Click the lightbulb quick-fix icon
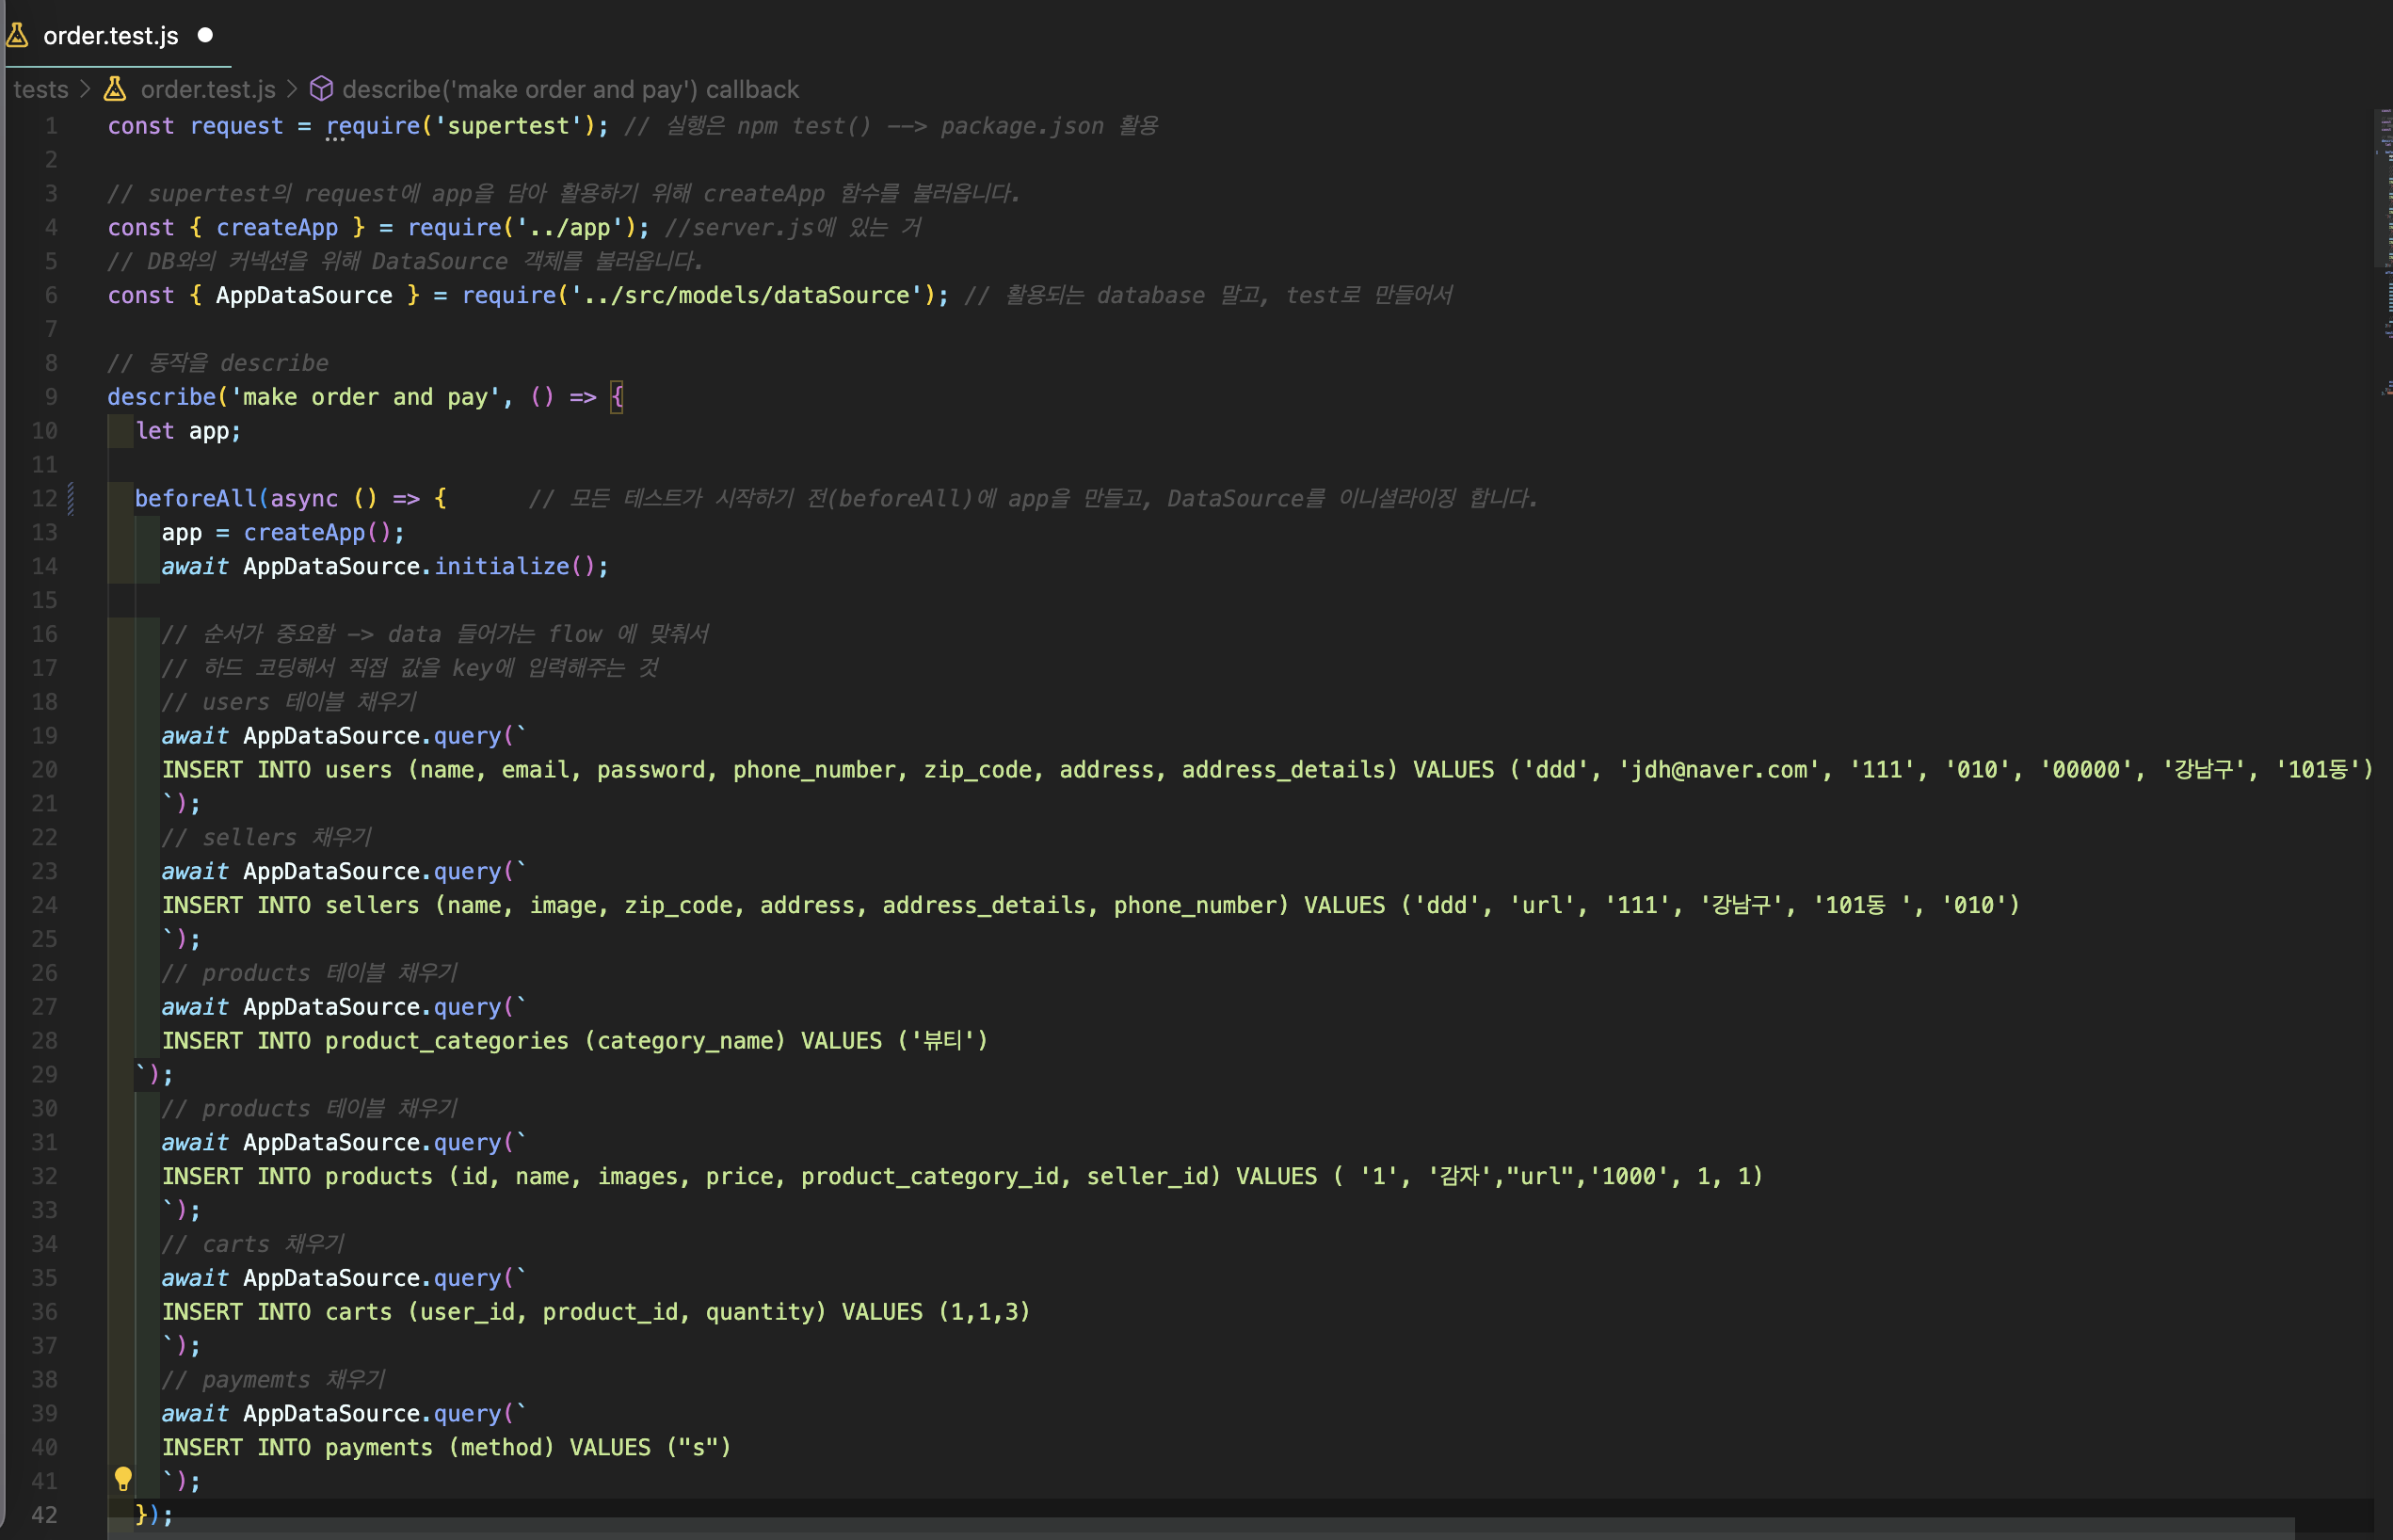2393x1540 pixels. click(123, 1479)
